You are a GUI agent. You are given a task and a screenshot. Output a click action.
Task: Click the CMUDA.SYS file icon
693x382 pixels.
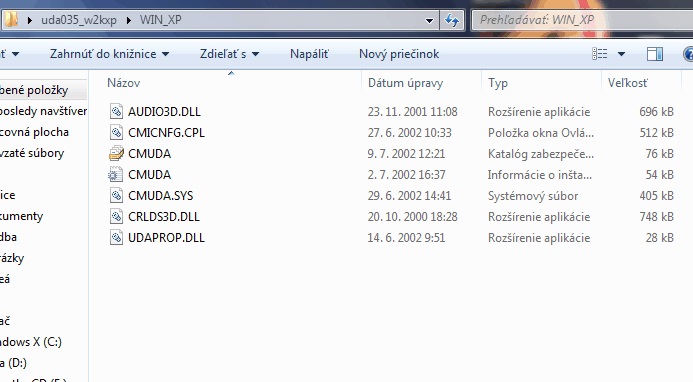tap(116, 195)
